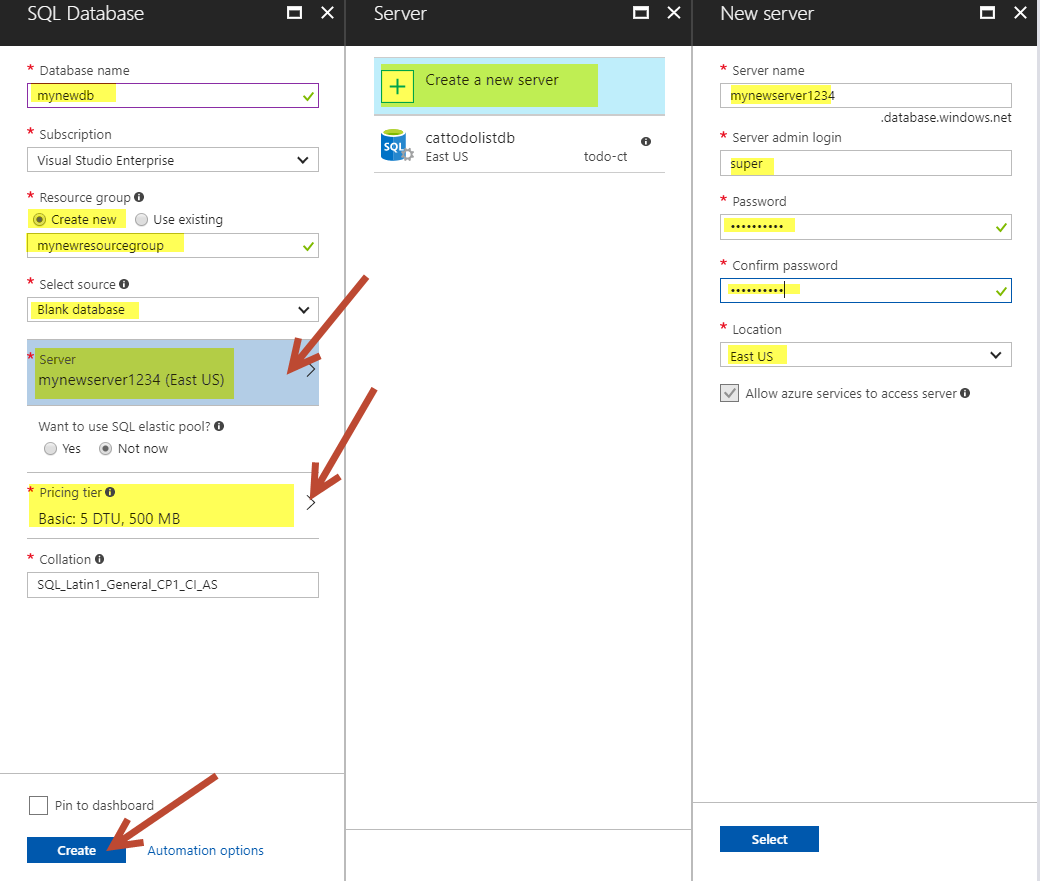This screenshot has width=1040, height=881.
Task: Click the mynewserver1234 (East US) text
Action: tap(131, 380)
